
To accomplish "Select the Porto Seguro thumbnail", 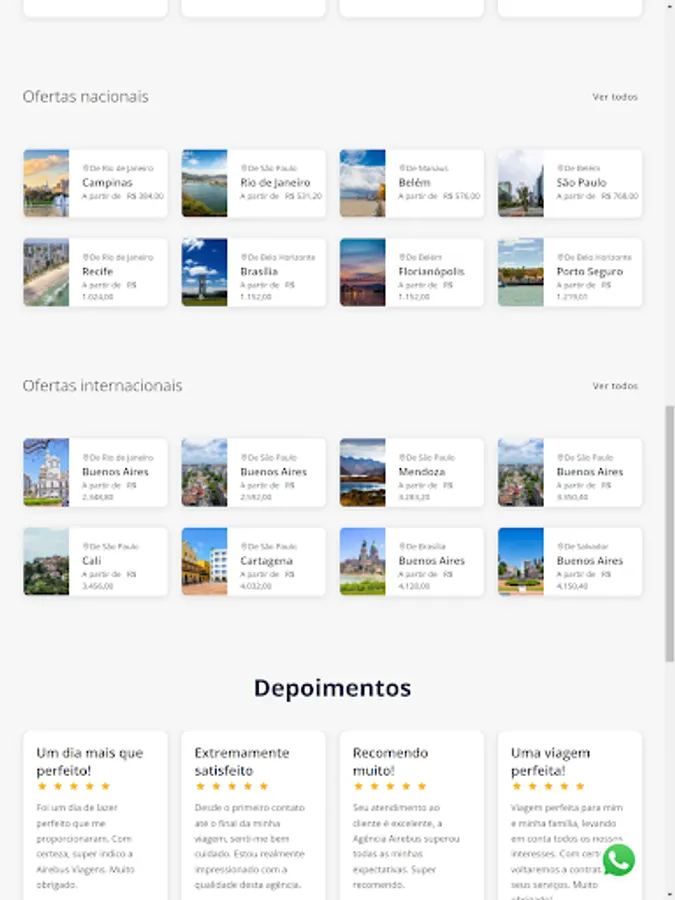I will pyautogui.click(x=521, y=272).
